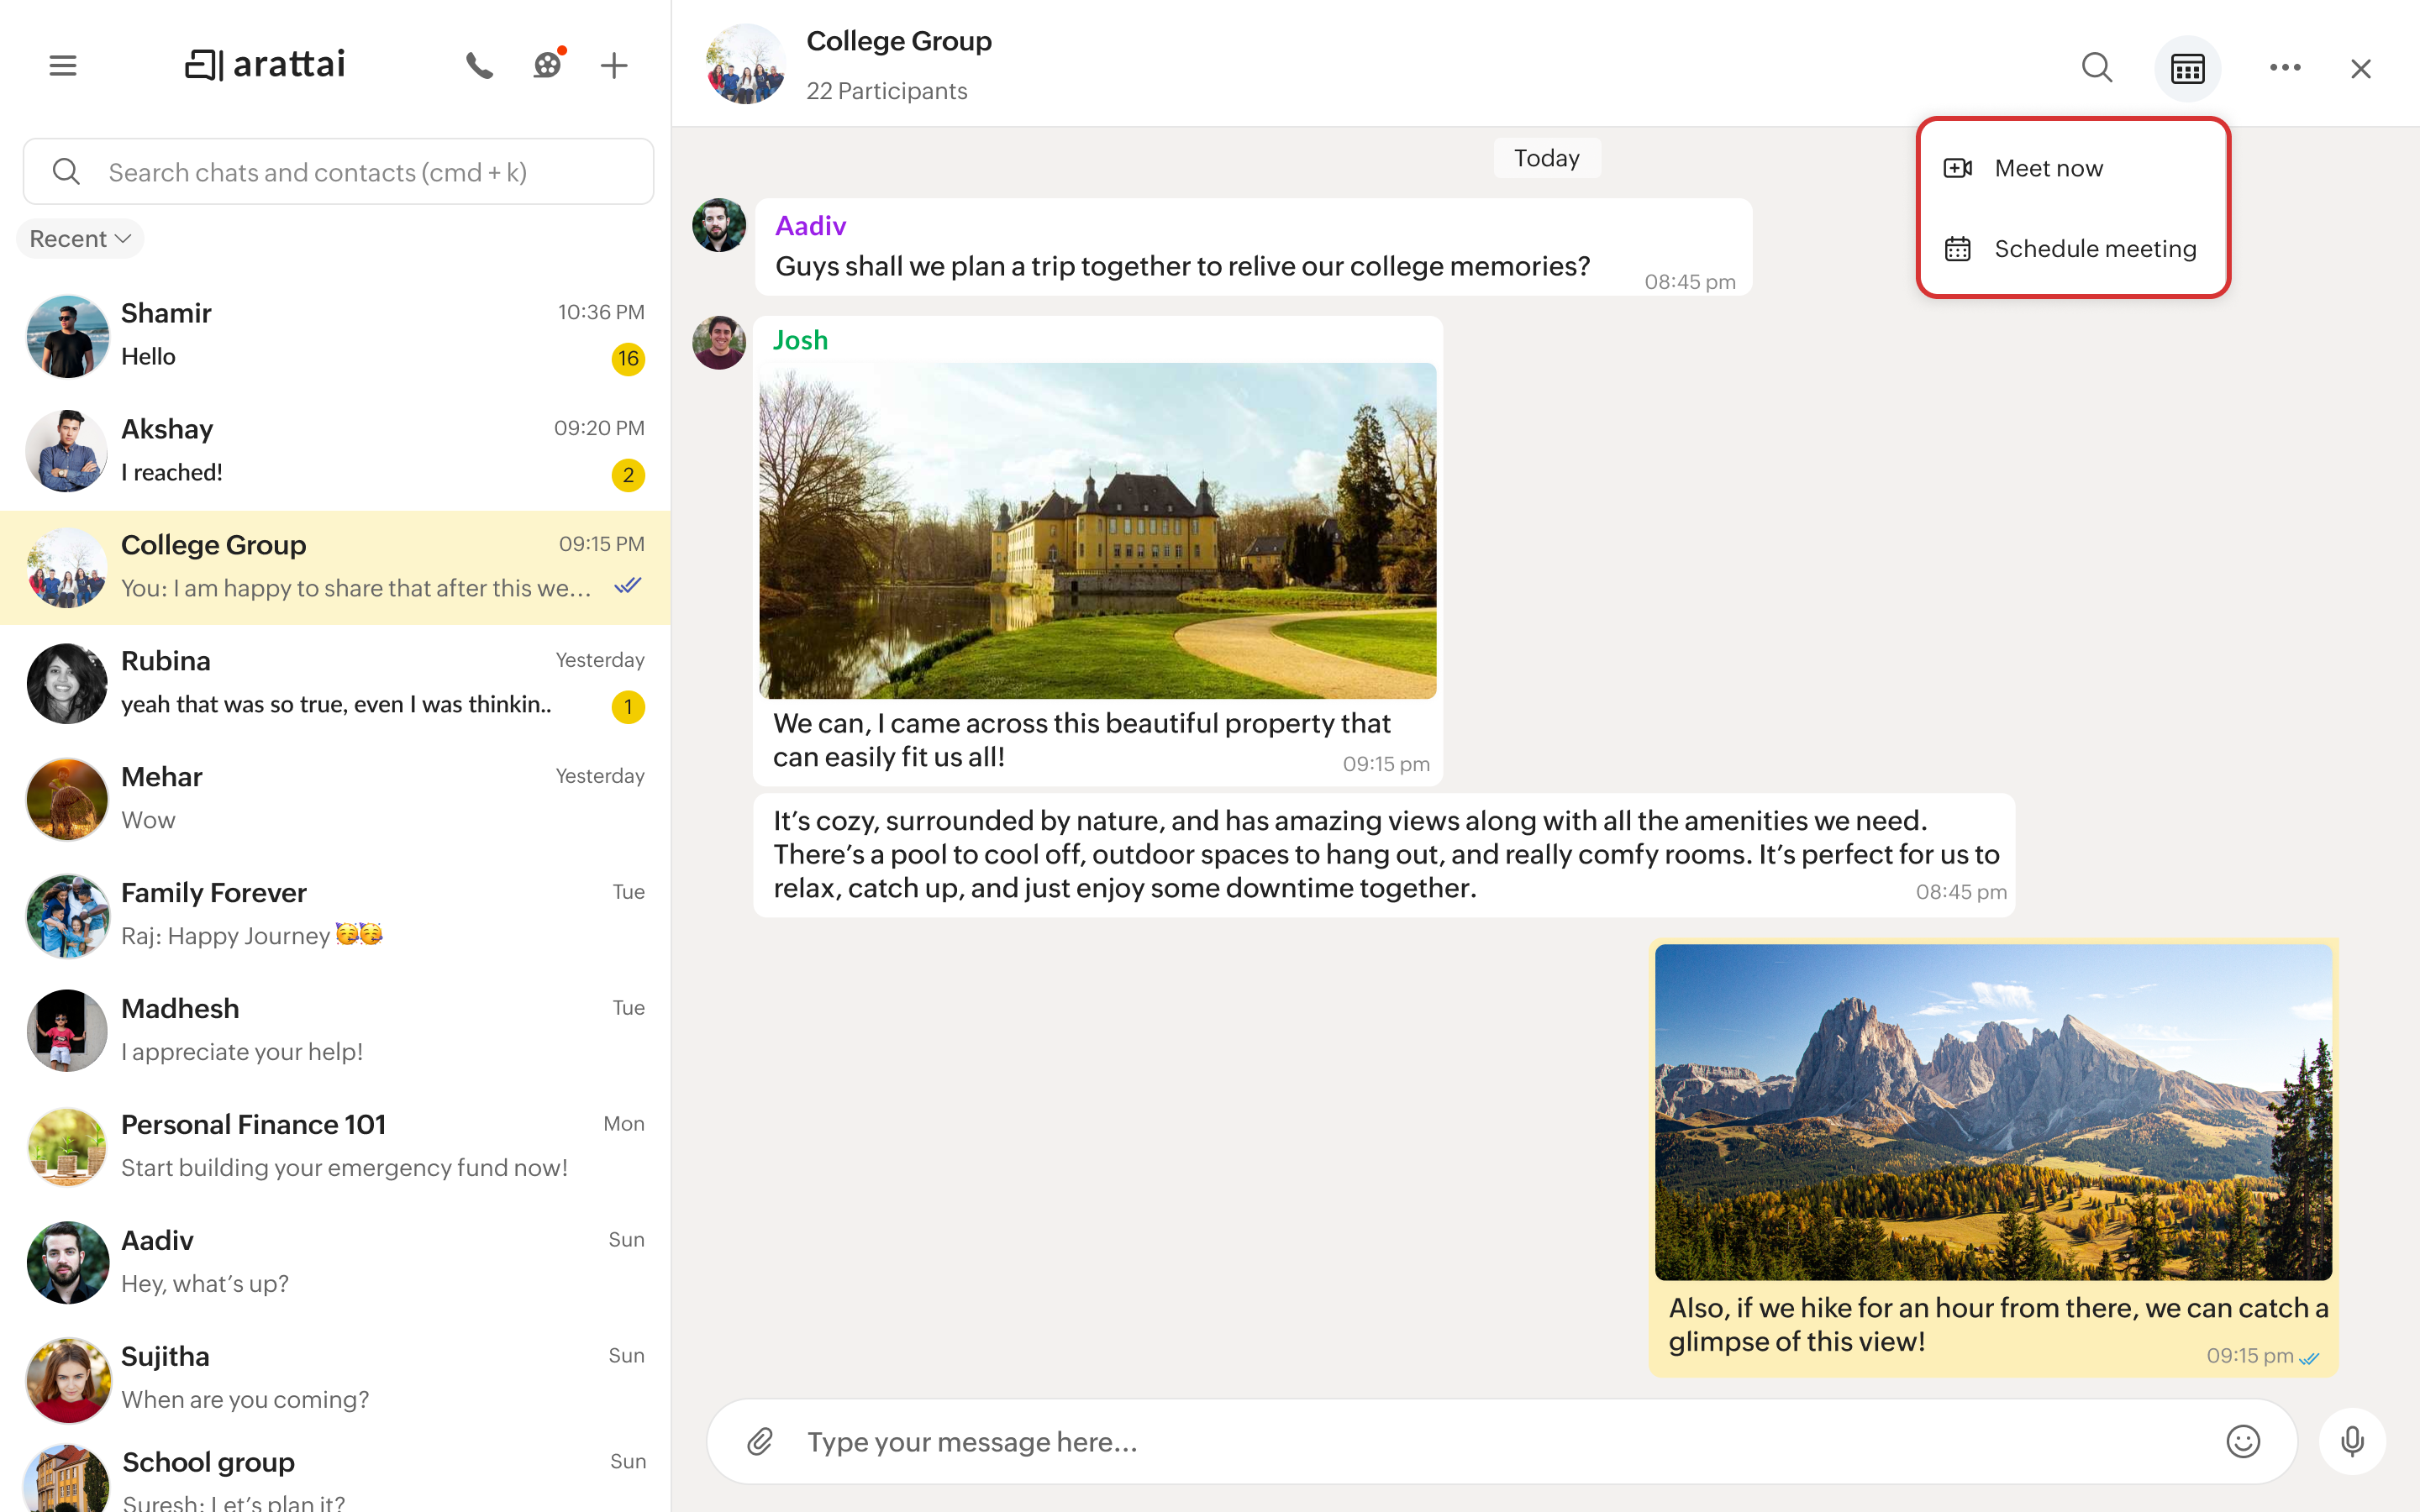This screenshot has width=2420, height=1512.
Task: Open the mountain landscape image you sent
Action: pyautogui.click(x=1993, y=1112)
